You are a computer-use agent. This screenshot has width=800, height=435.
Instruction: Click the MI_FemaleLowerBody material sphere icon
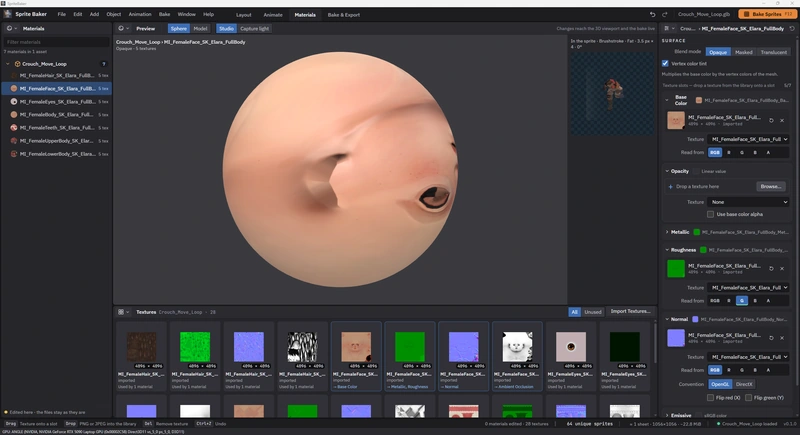(x=14, y=153)
